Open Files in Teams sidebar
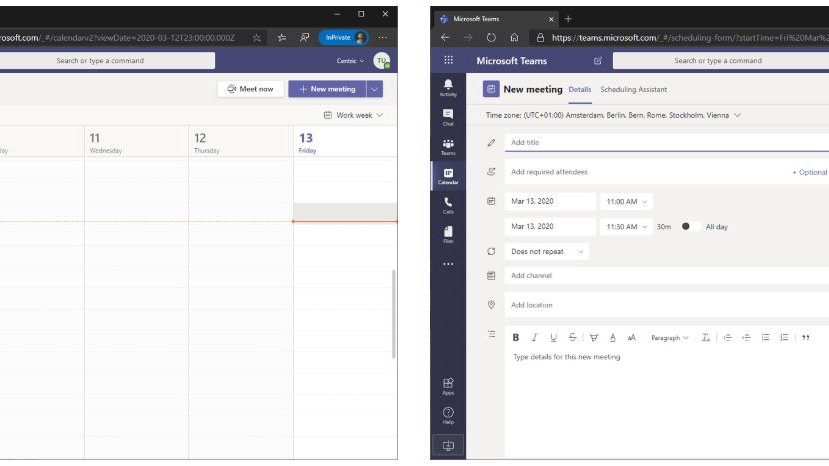This screenshot has width=829, height=466. [448, 234]
